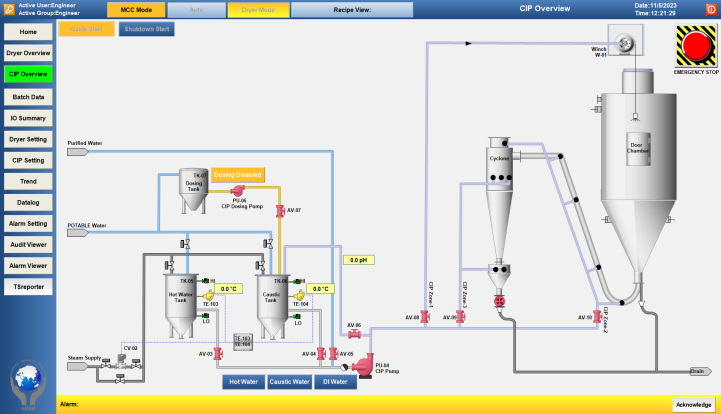Viewport: 721px width, 414px height.
Task: Click the Winch W-01 motor icon
Action: 627,41
